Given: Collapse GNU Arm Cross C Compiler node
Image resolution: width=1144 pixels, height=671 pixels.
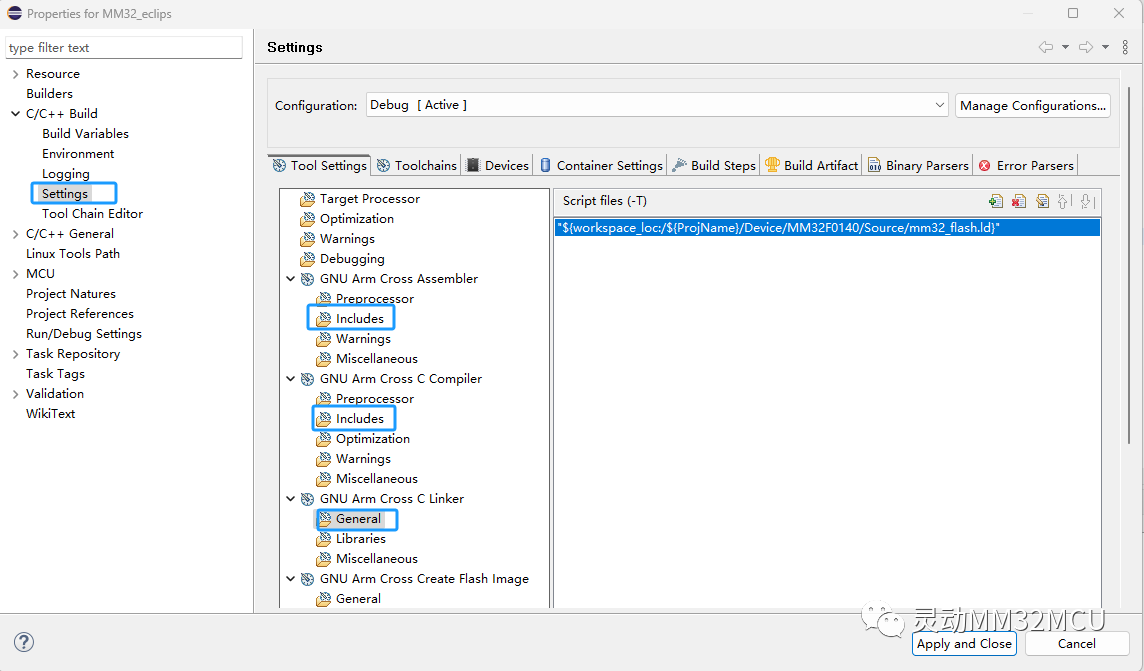Looking at the screenshot, I should (291, 379).
